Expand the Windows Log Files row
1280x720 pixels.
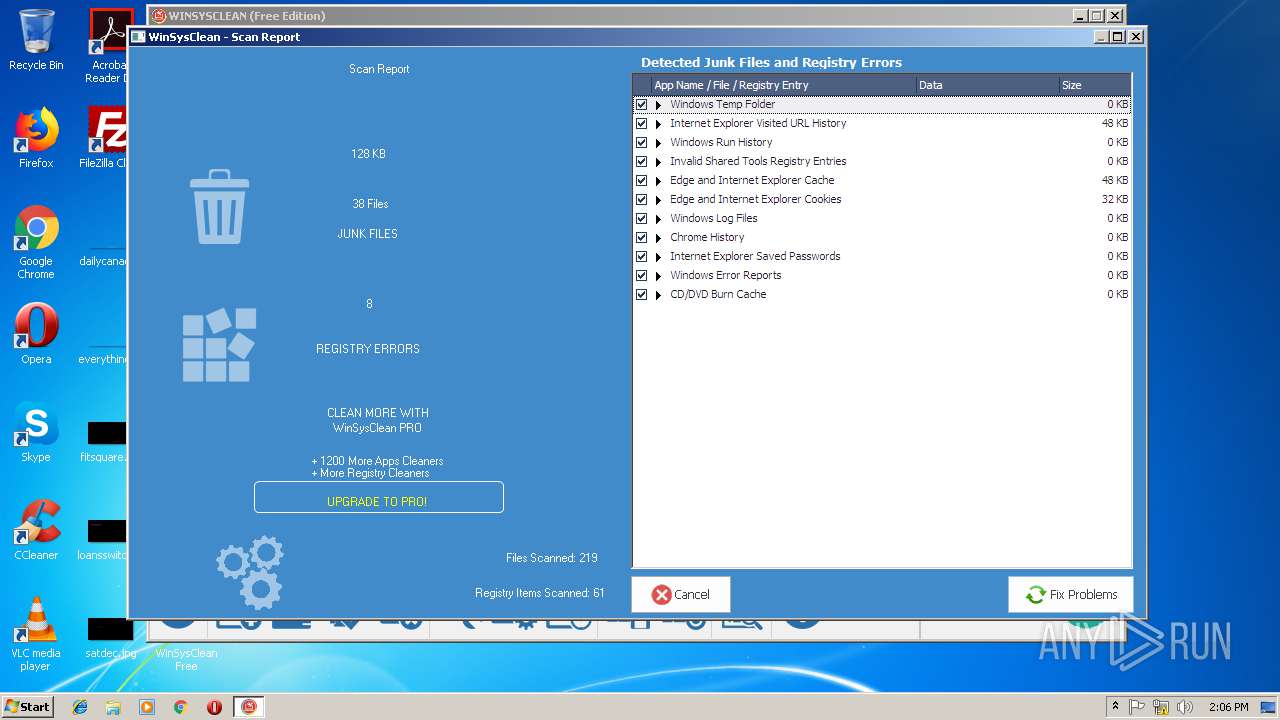(x=658, y=219)
